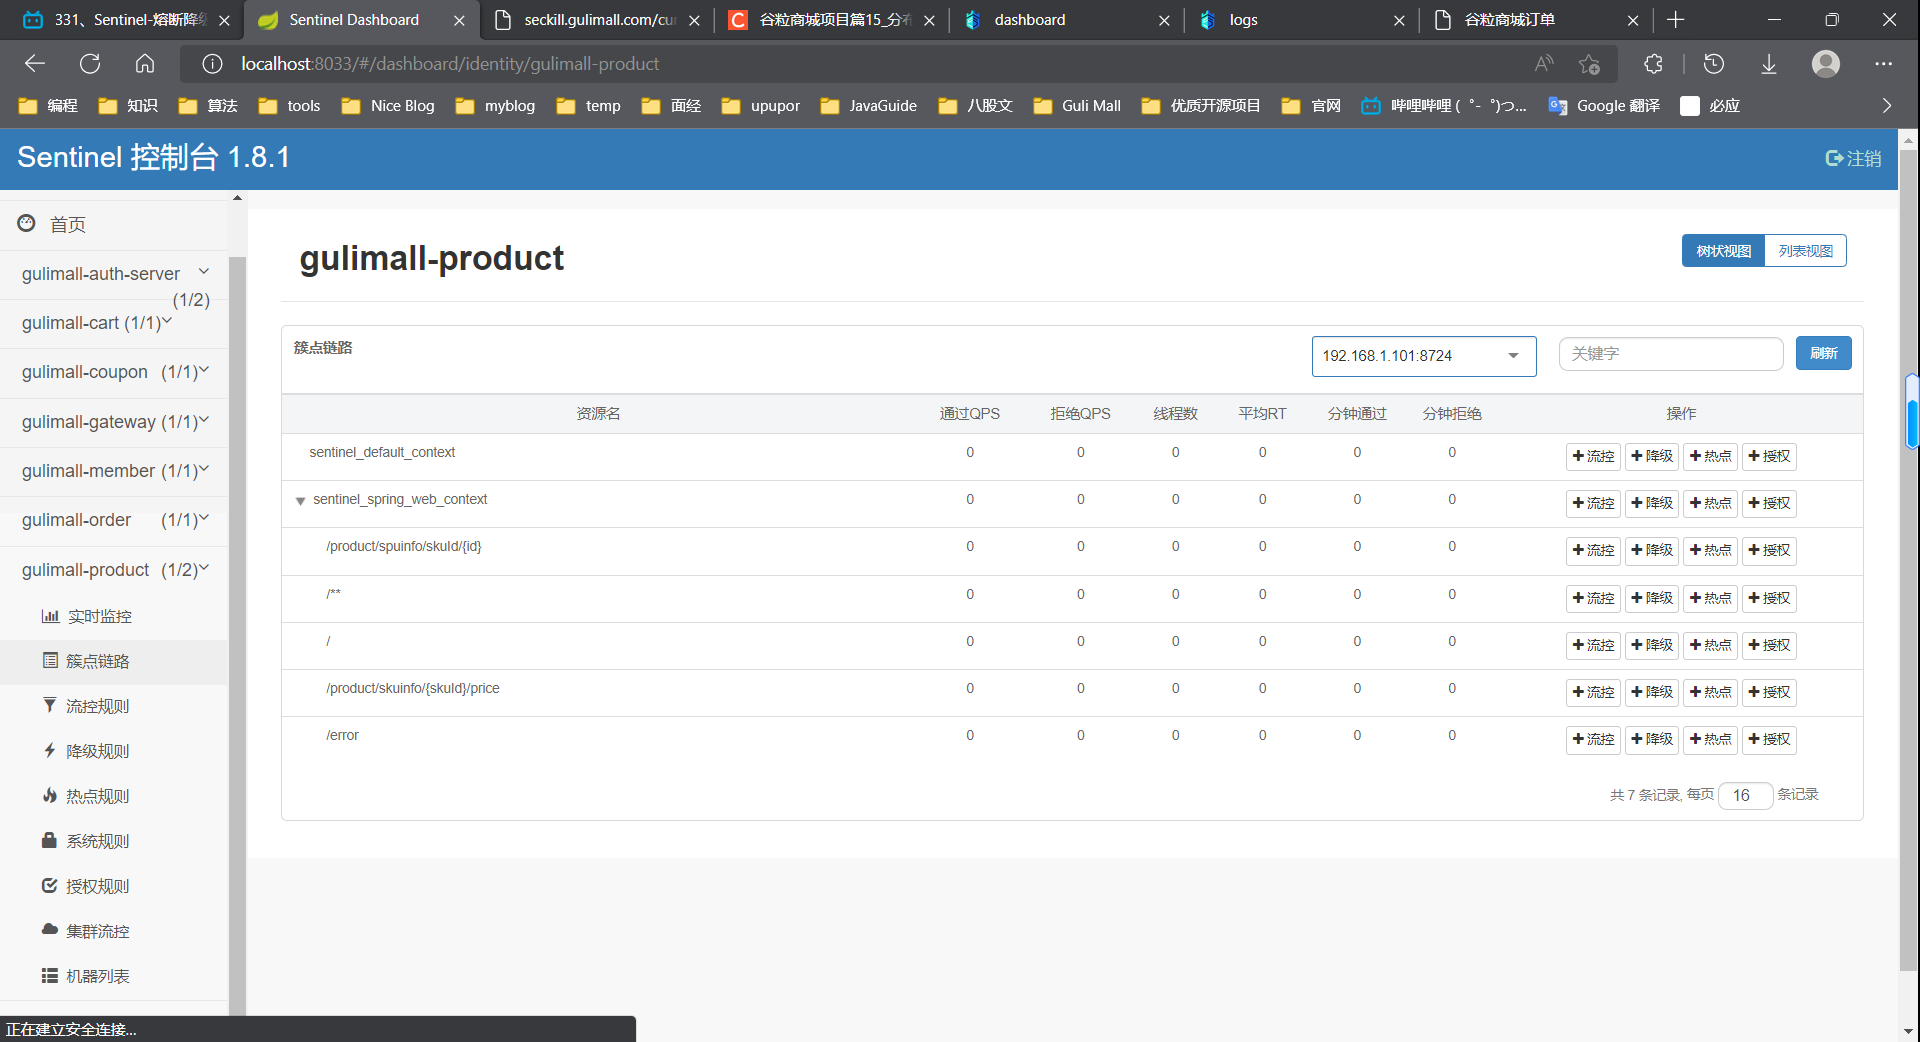Image resolution: width=1920 pixels, height=1042 pixels.
Task: Expand gulimall-coupon app entry
Action: click(114, 372)
